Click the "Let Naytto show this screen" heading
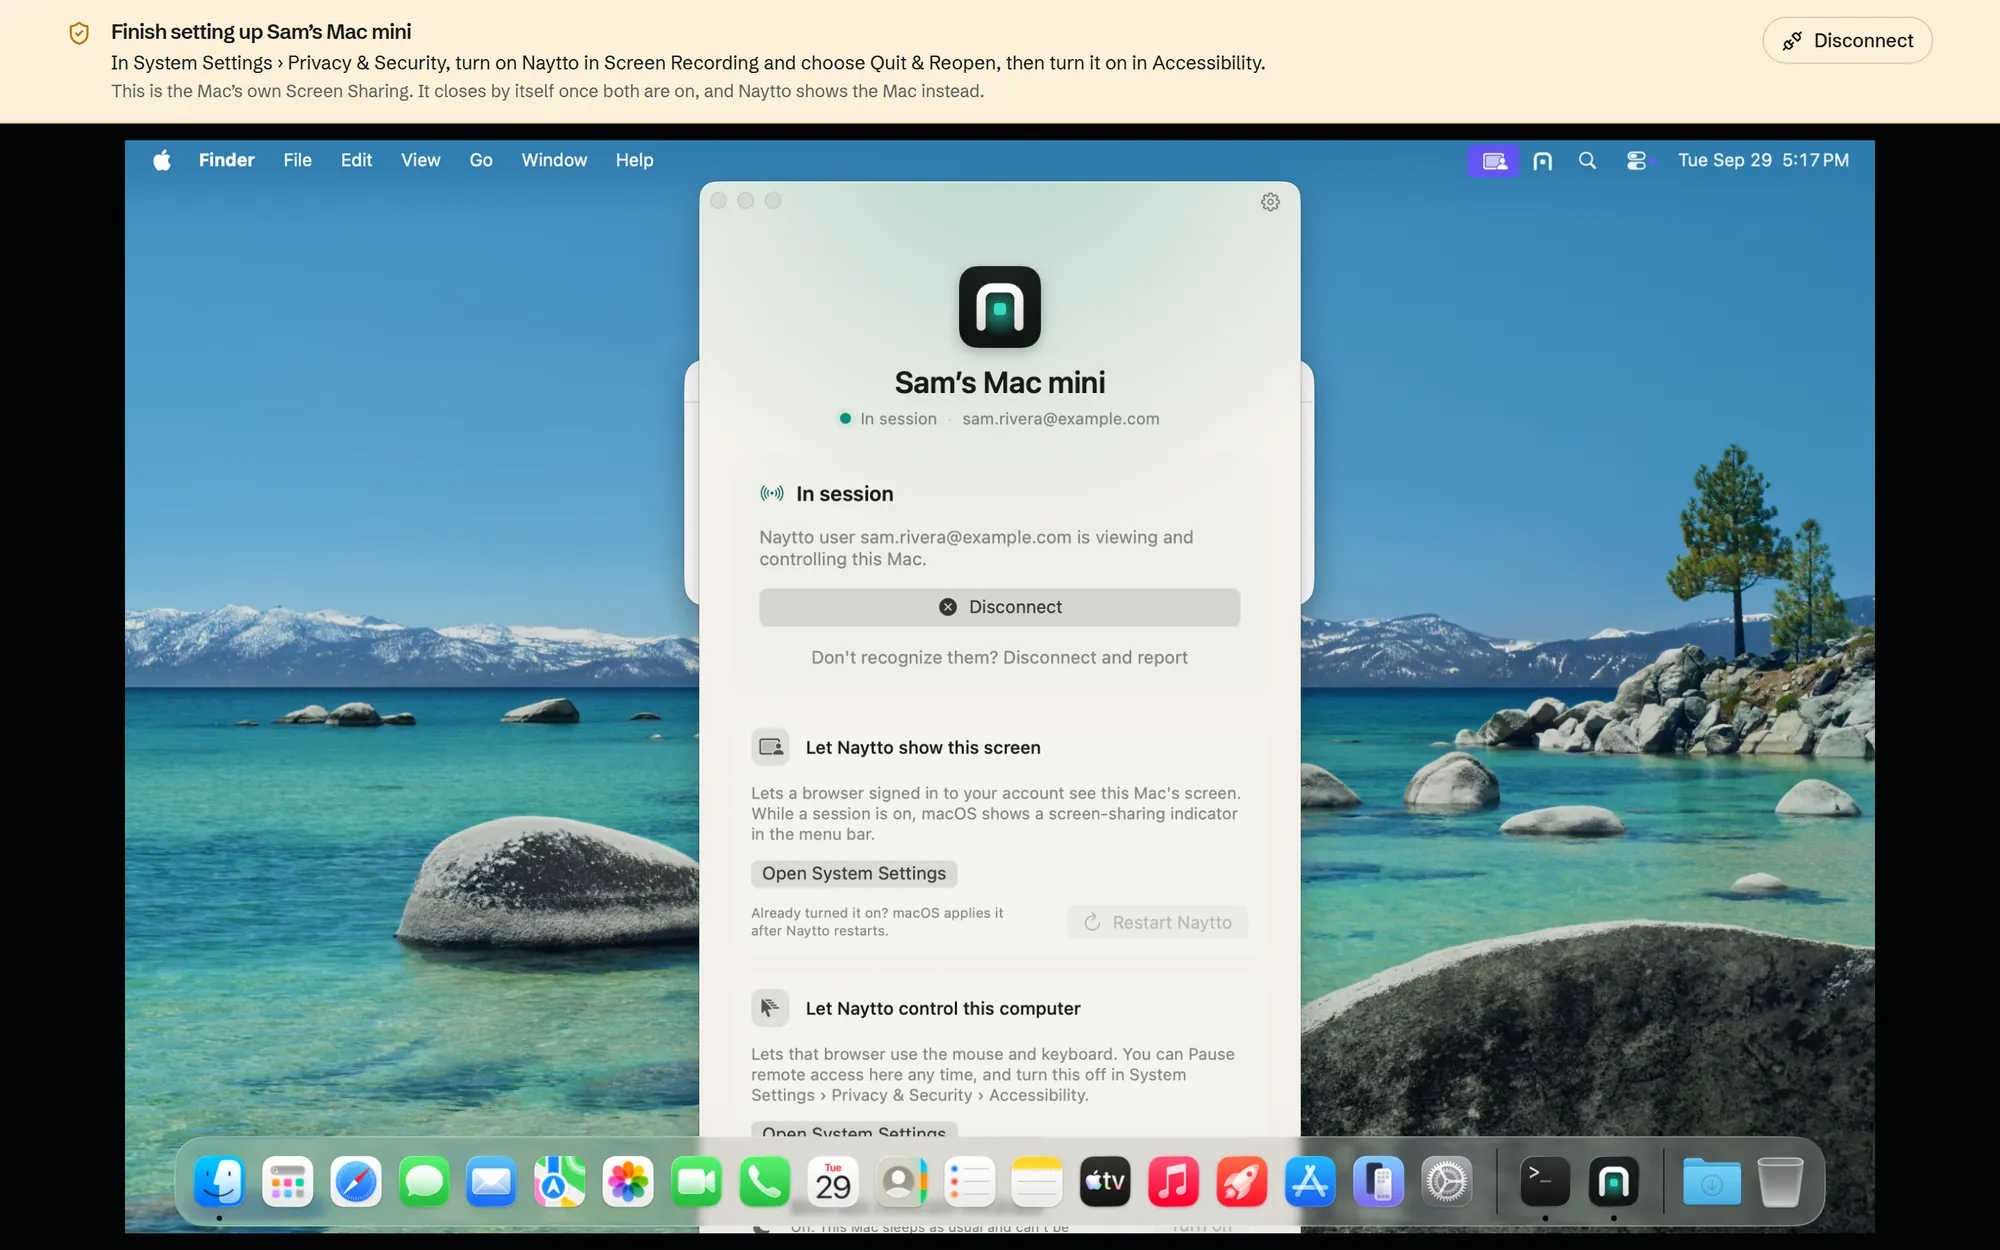The height and width of the screenshot is (1250, 2000). tap(923, 748)
